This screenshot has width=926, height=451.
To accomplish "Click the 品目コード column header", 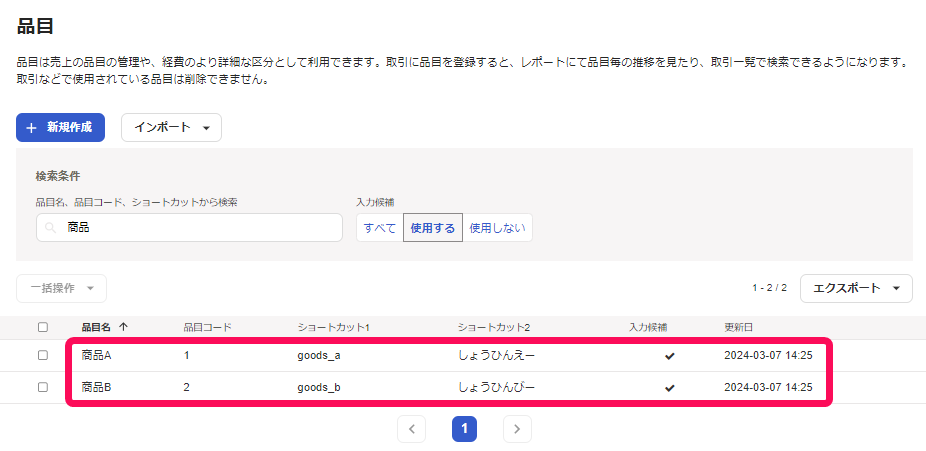I will pyautogui.click(x=207, y=327).
